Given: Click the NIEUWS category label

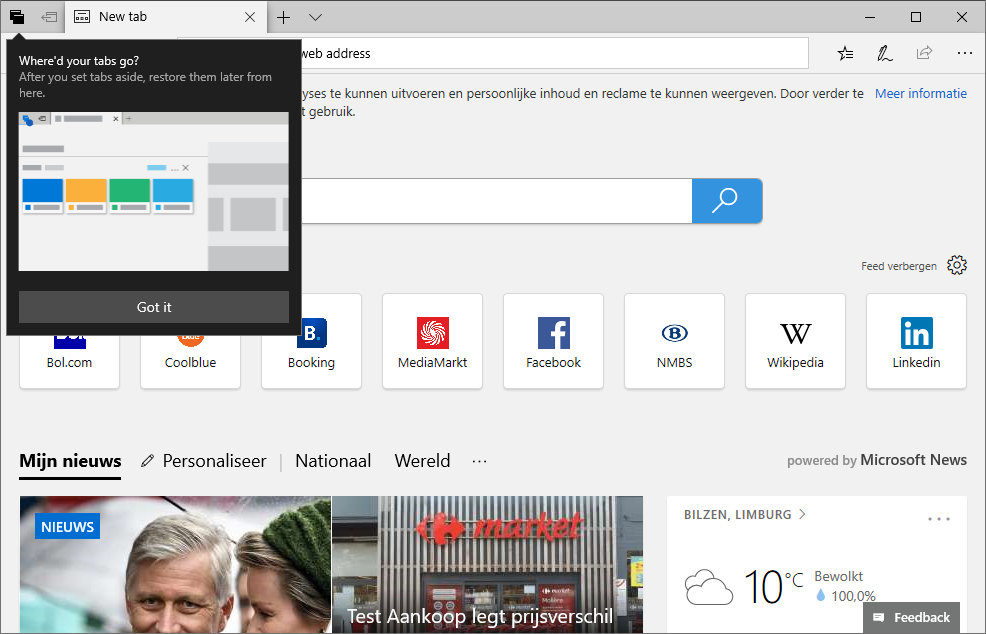Looking at the screenshot, I should click(x=67, y=526).
